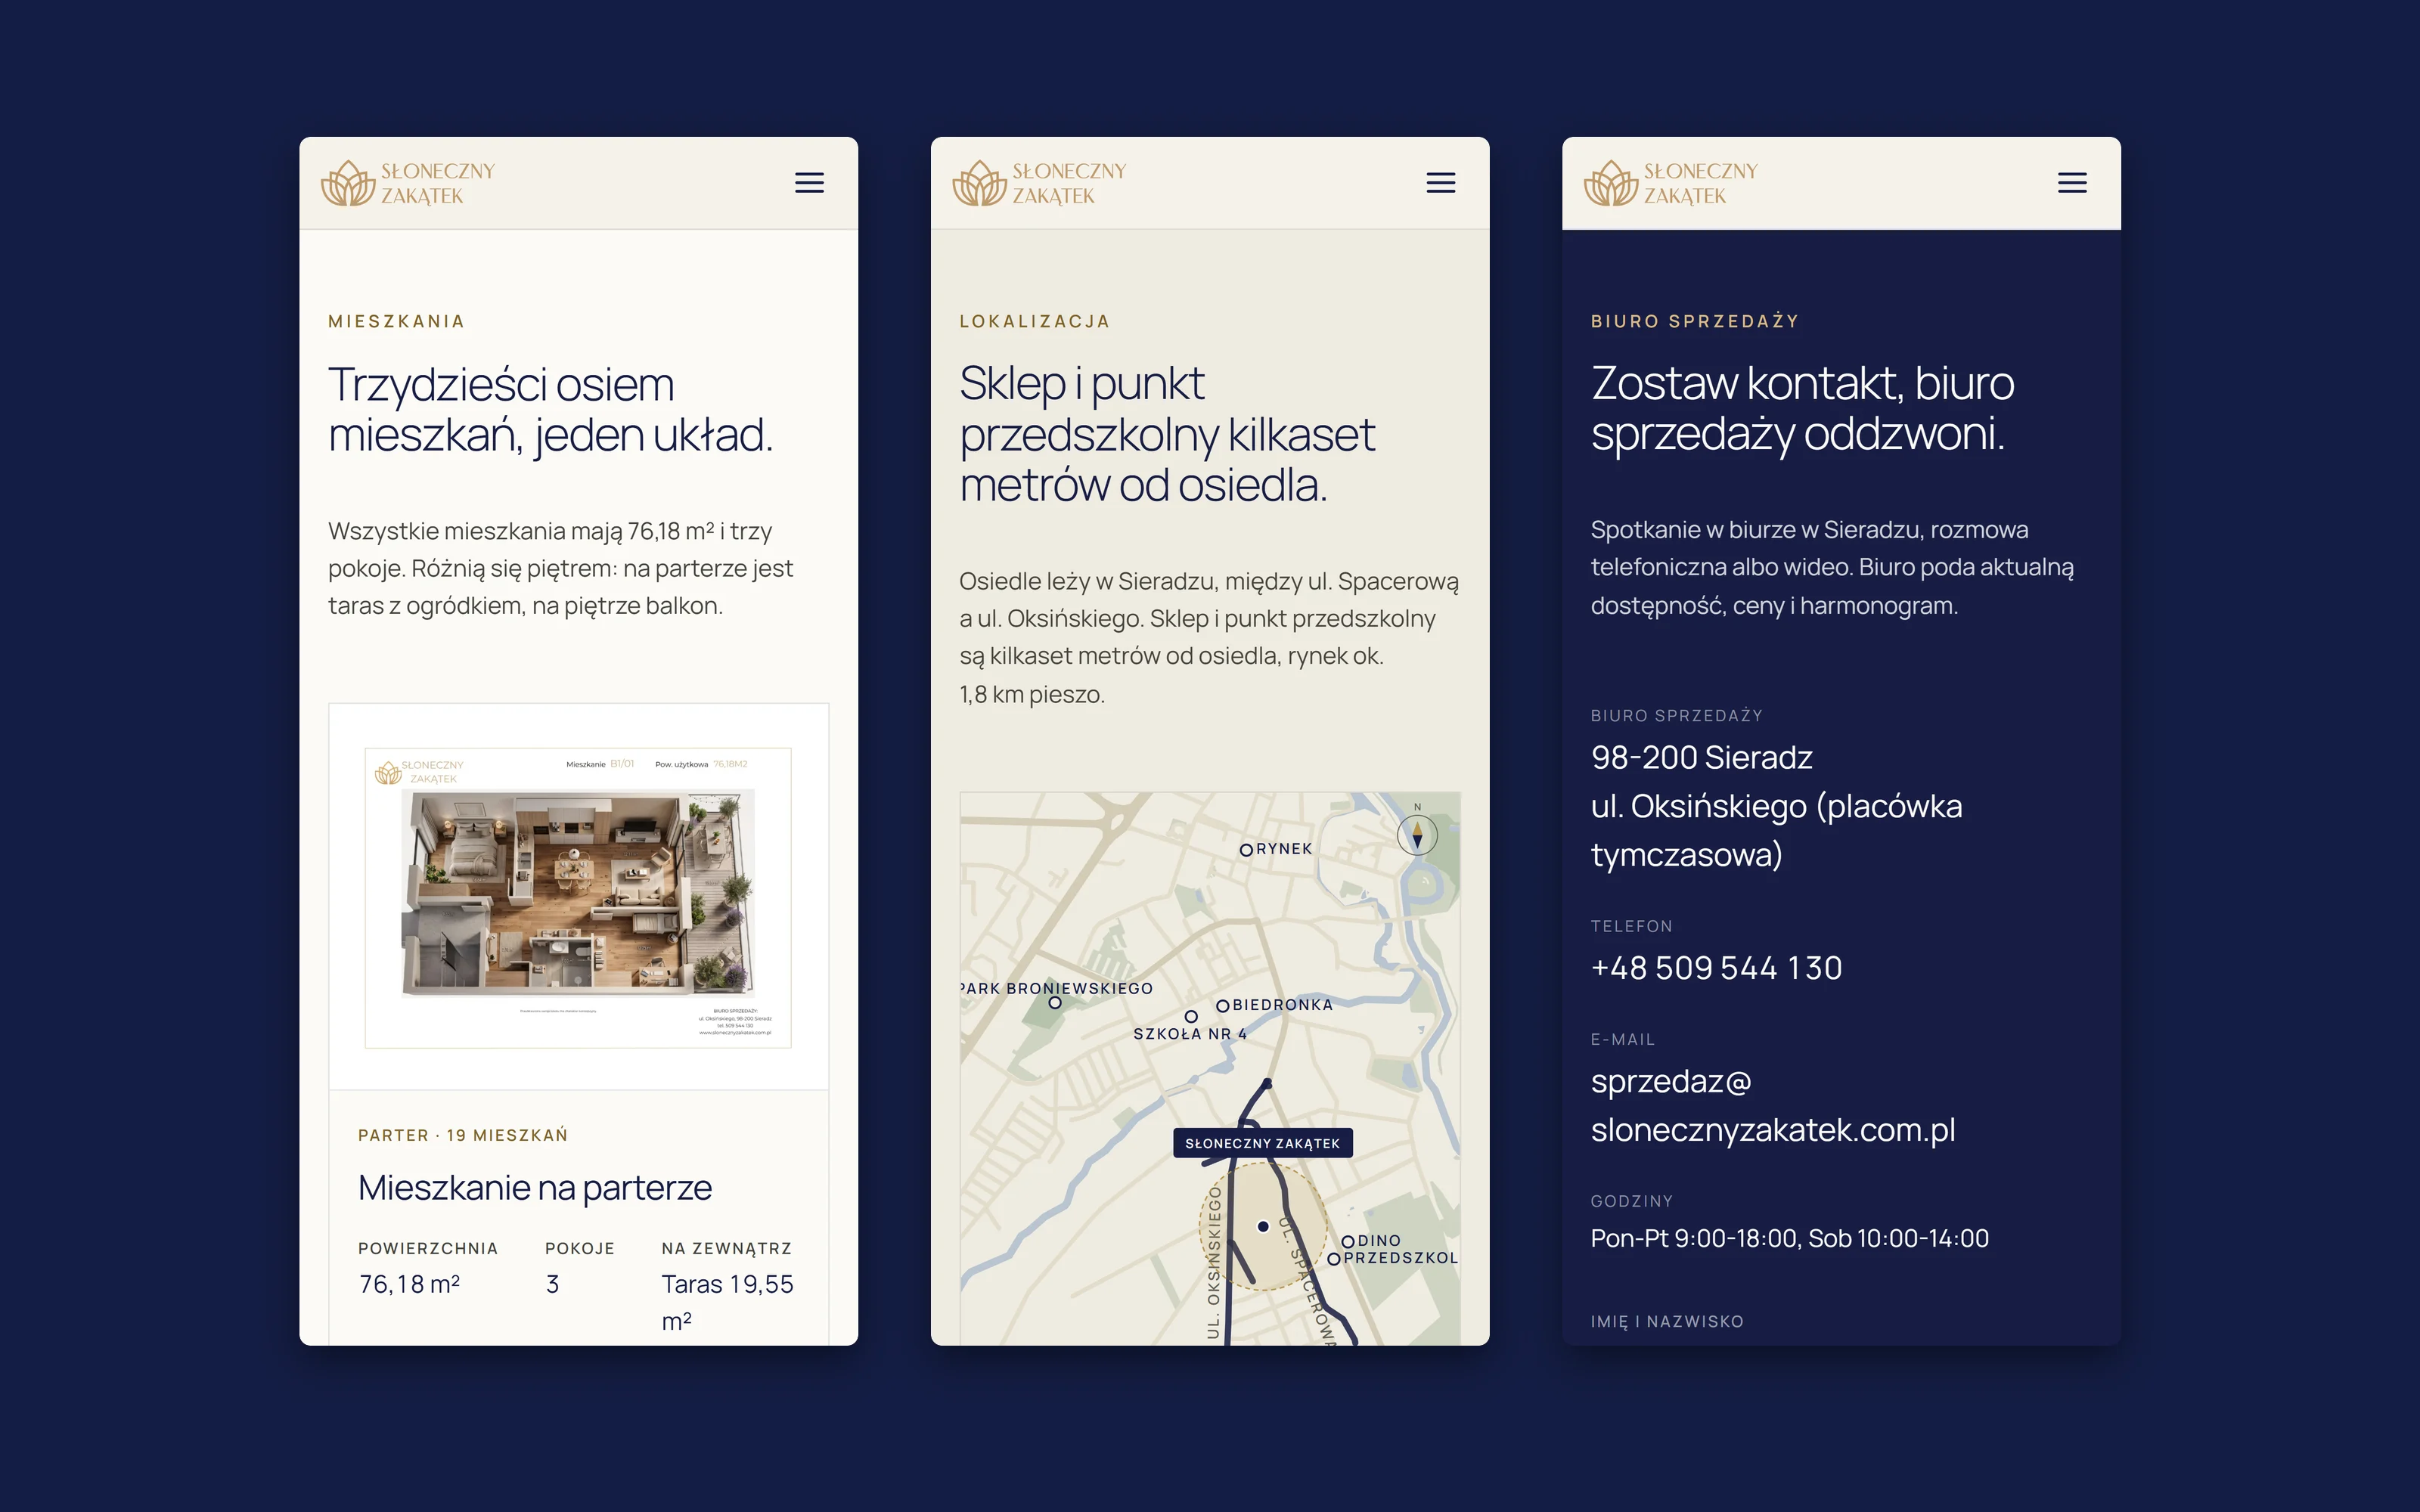Click Mieszkanie na parterze card title
Viewport: 2420px width, 1512px height.
(535, 1188)
